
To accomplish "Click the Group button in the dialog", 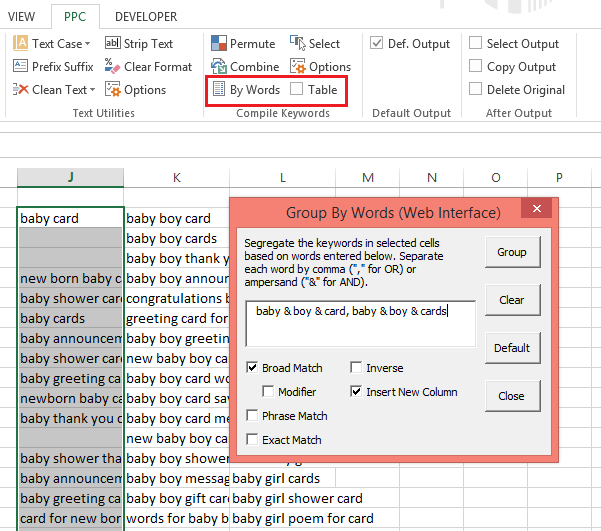I will click(512, 252).
